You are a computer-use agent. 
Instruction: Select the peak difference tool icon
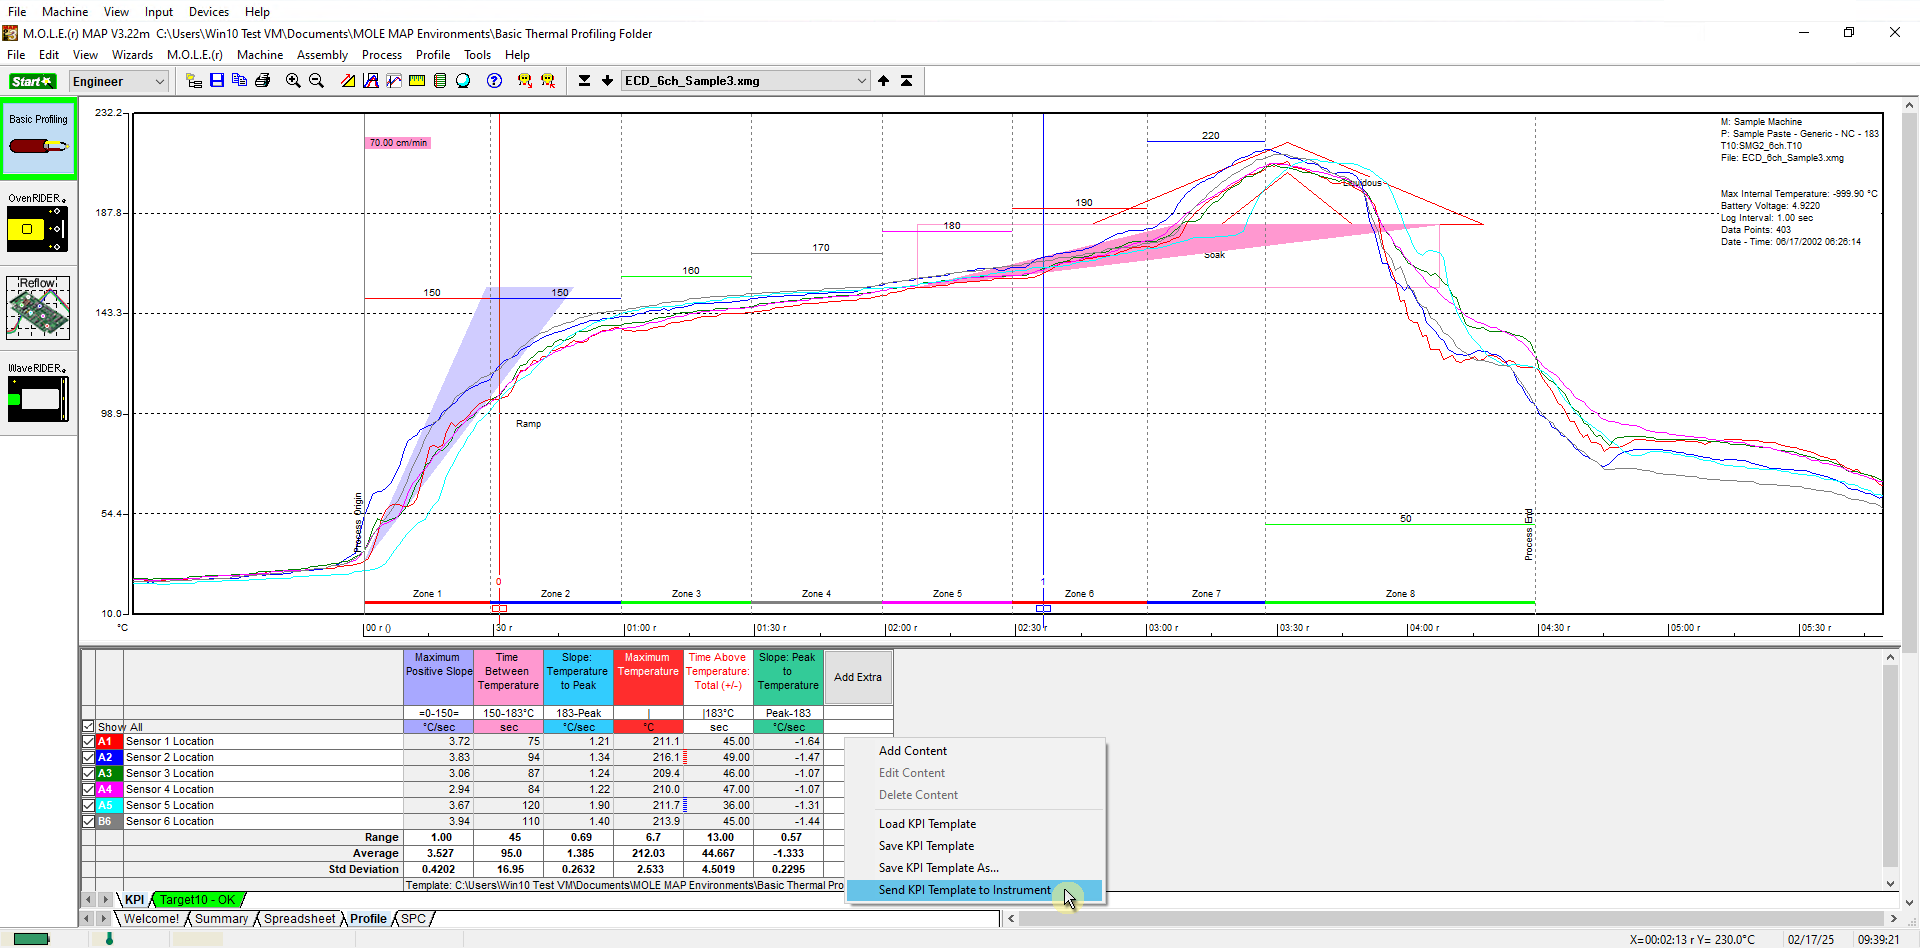371,81
